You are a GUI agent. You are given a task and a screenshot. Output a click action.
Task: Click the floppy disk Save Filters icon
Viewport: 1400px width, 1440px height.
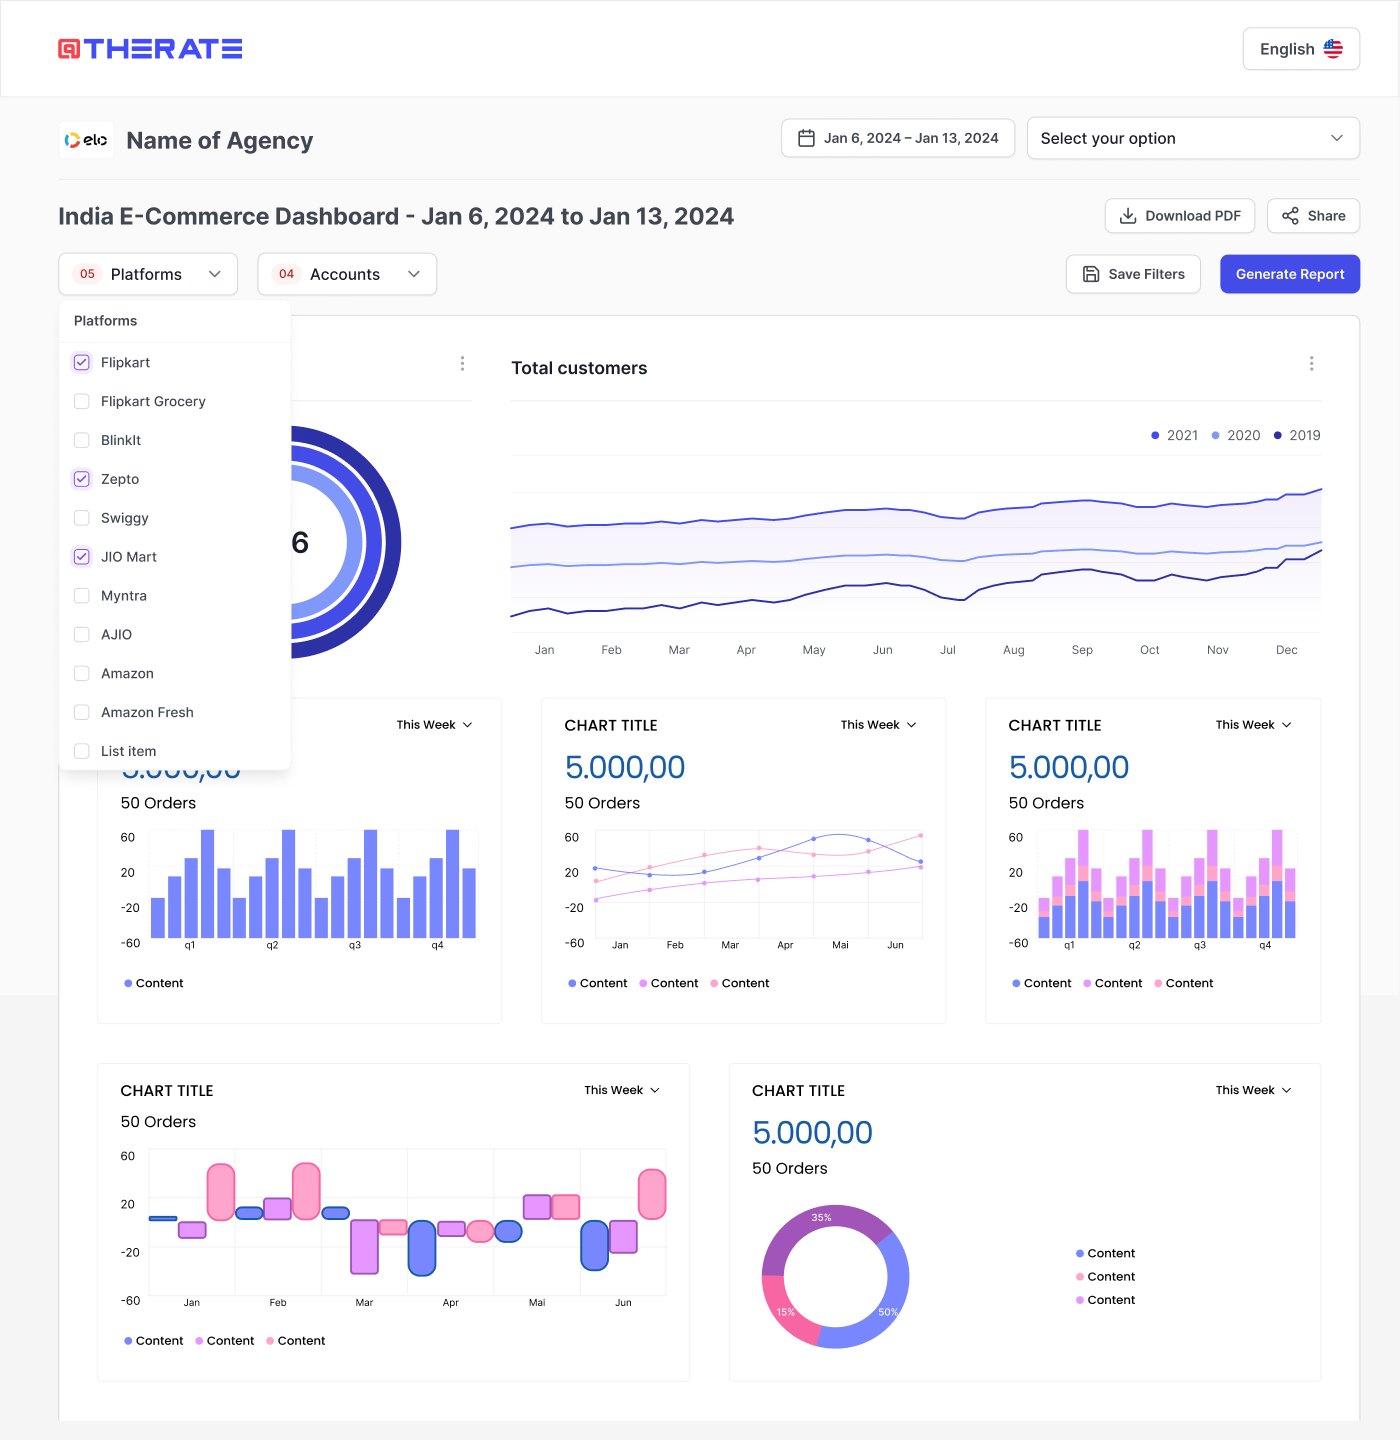(x=1091, y=274)
